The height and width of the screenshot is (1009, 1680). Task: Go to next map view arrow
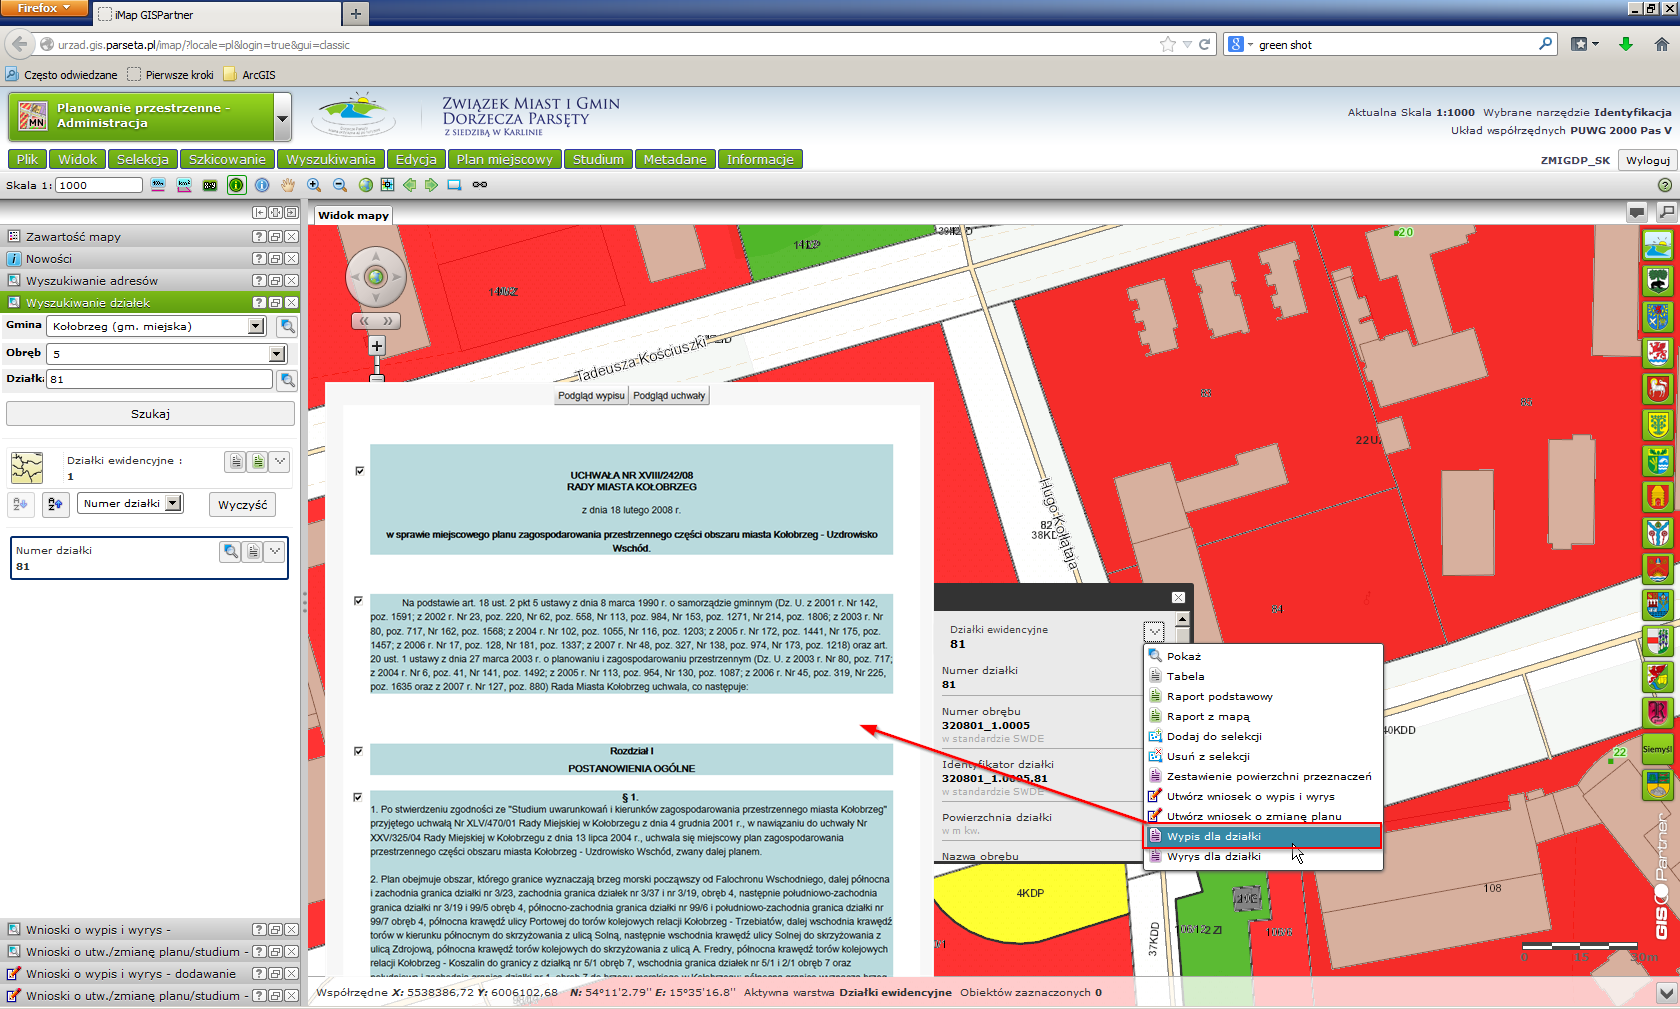(431, 185)
